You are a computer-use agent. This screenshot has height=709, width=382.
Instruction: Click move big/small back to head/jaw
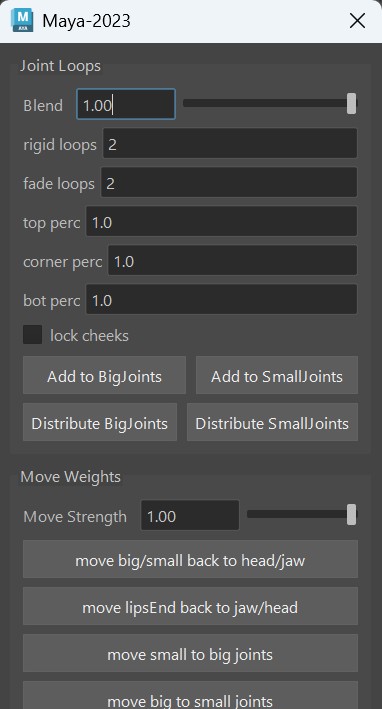coord(190,559)
